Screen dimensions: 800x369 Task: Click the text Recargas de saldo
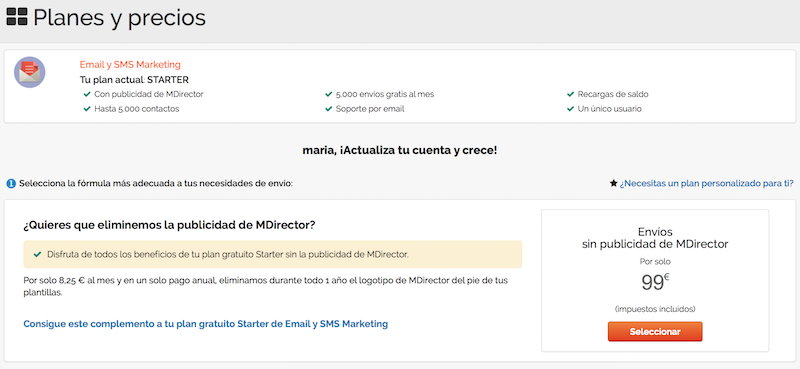pos(613,94)
